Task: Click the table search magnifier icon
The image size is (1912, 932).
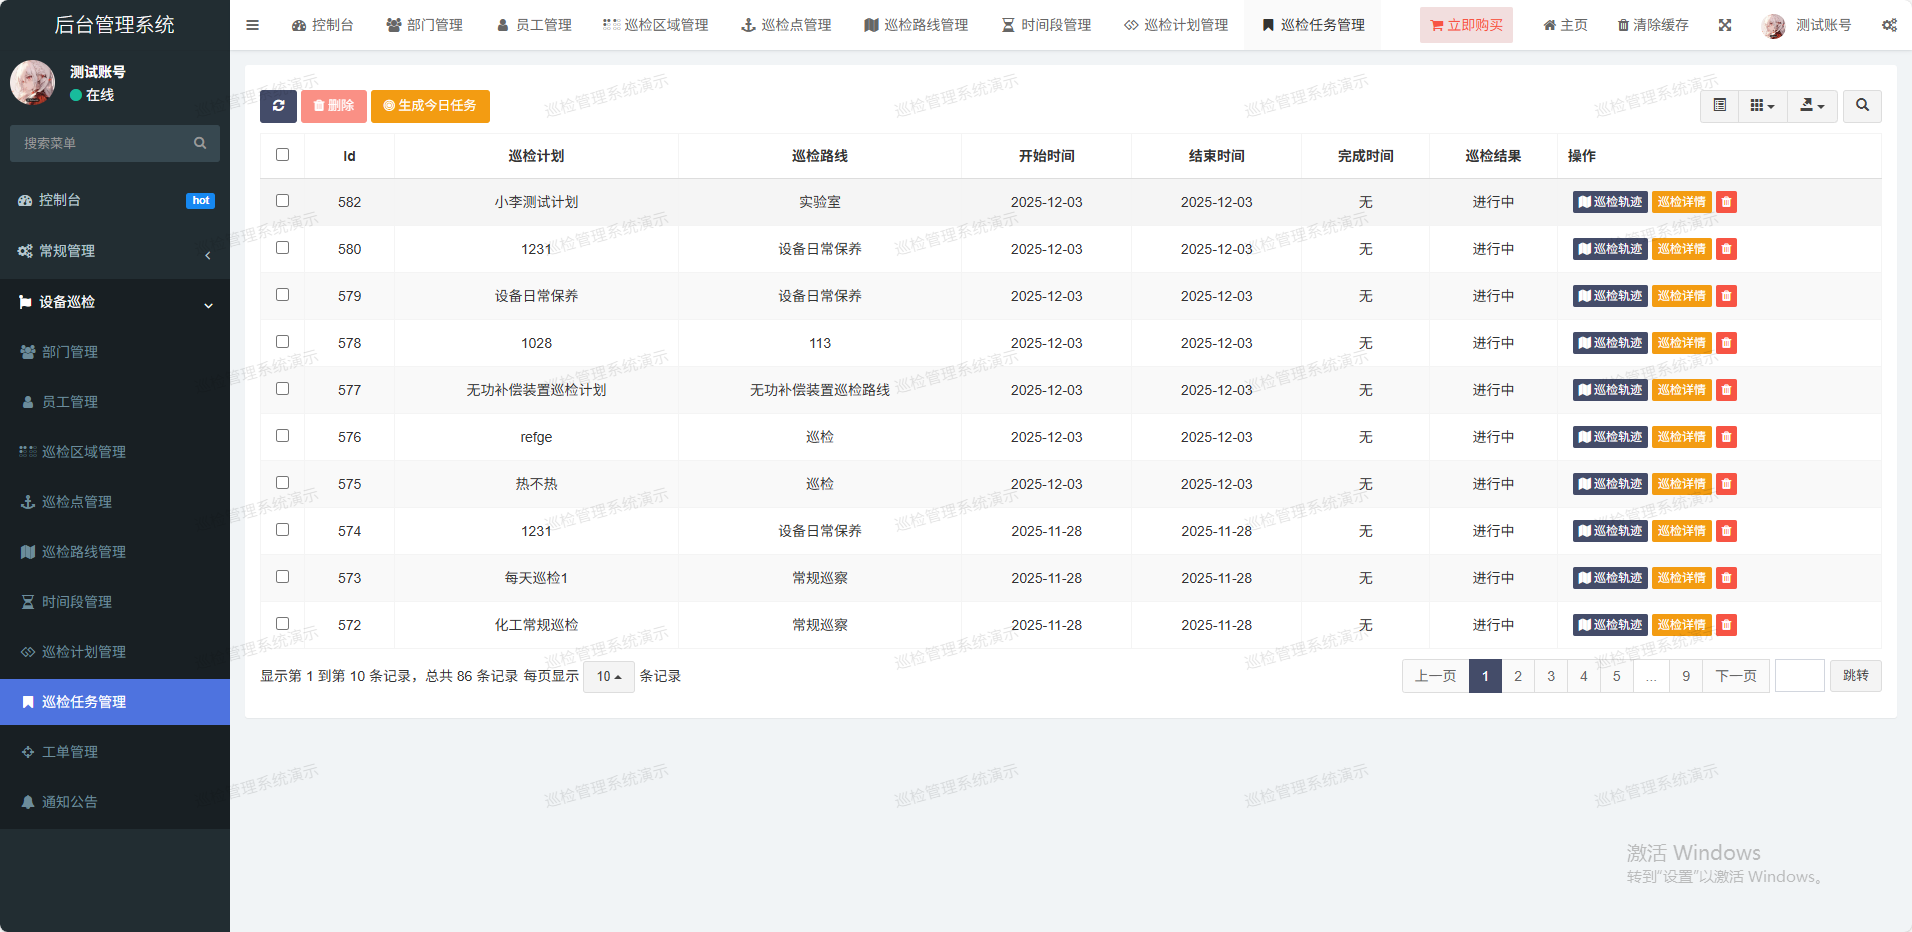Action: coord(1862,105)
